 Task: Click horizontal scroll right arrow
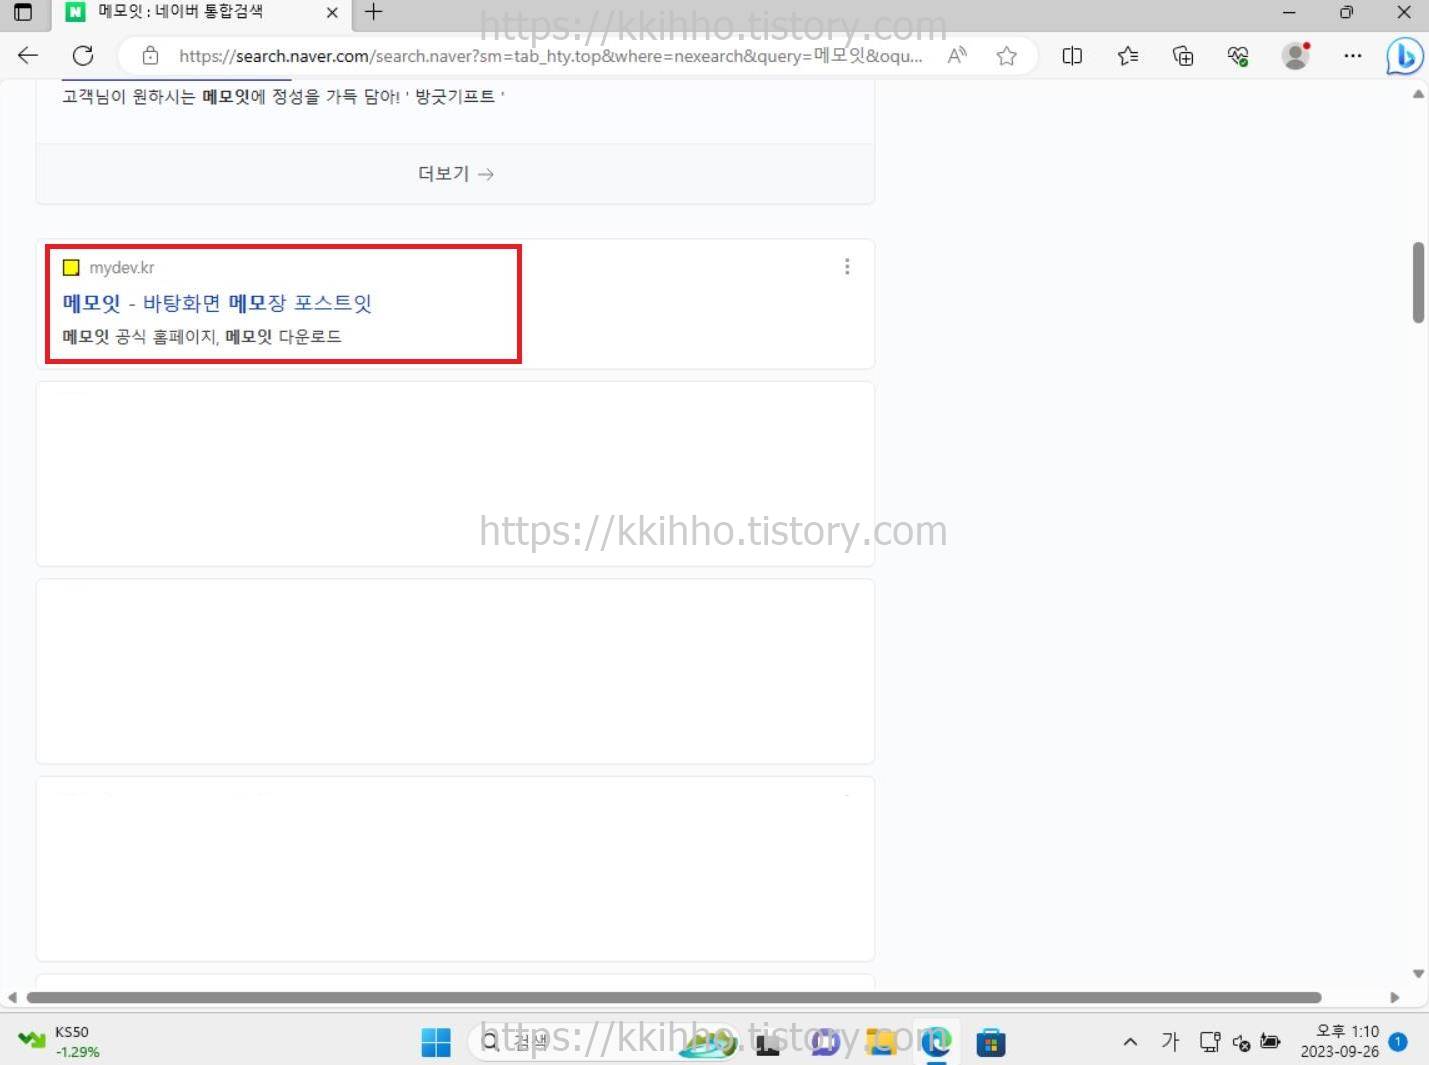pyautogui.click(x=1395, y=997)
